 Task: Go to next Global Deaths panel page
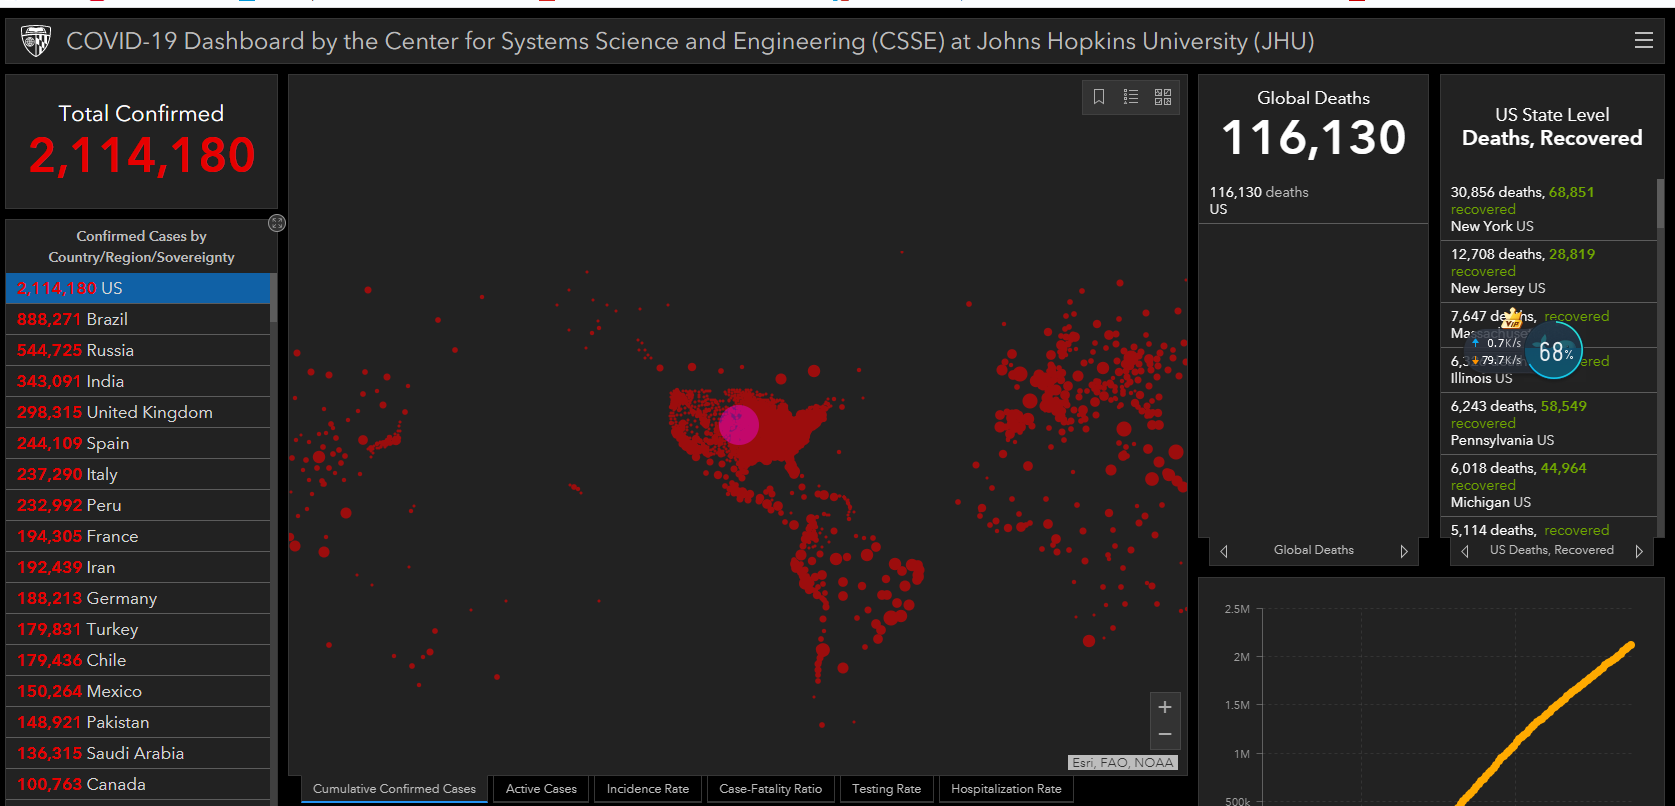click(1404, 551)
